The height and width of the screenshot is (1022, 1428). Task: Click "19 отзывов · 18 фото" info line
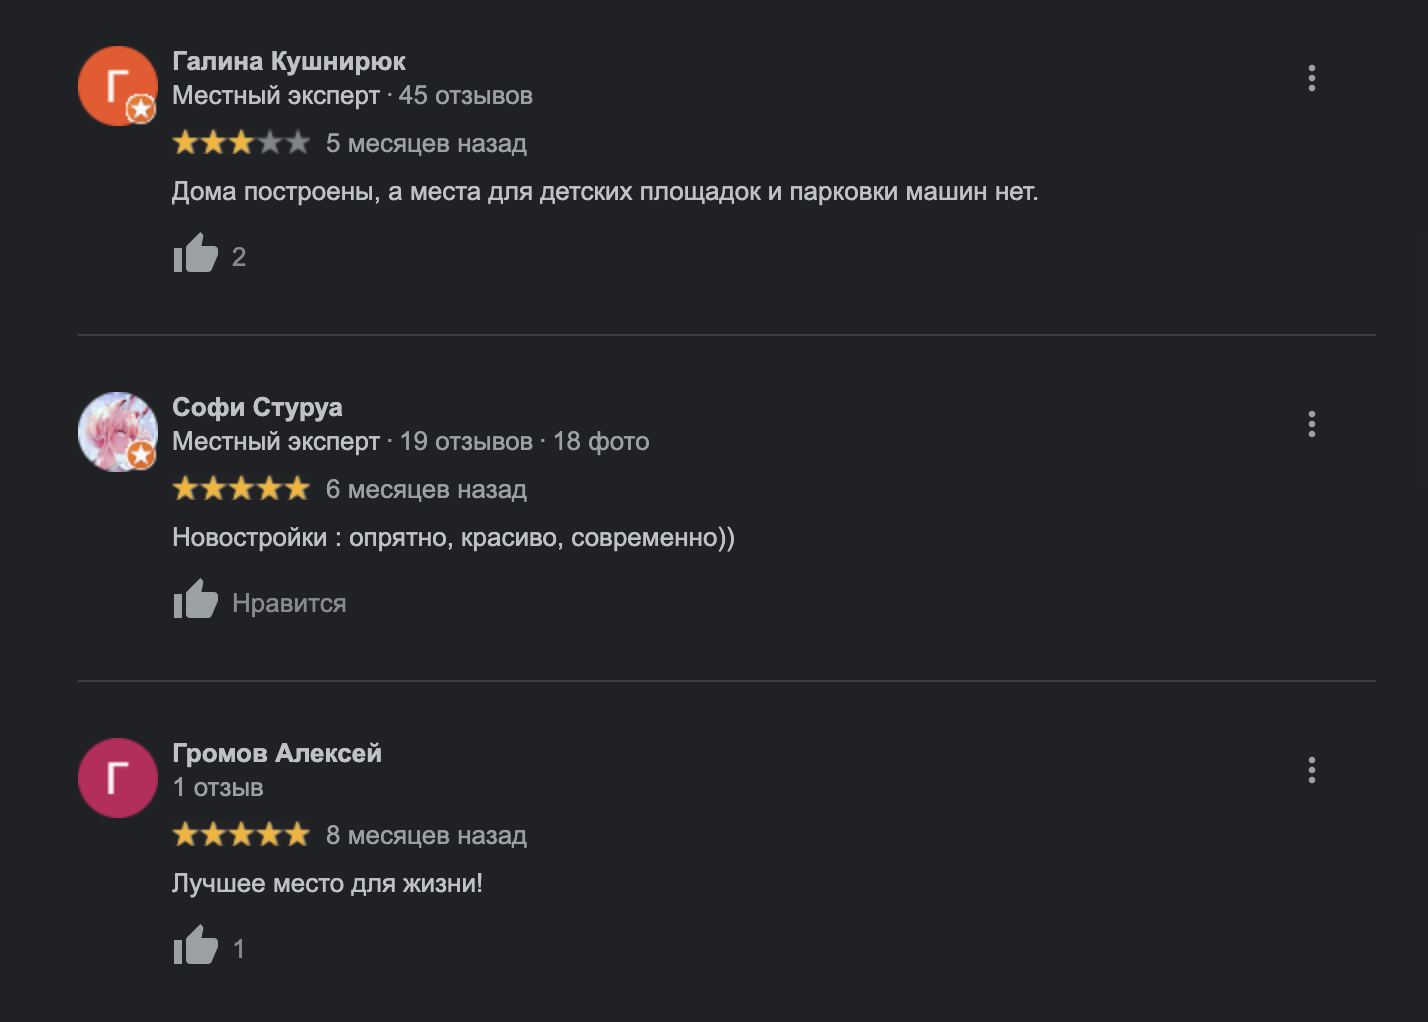[524, 442]
